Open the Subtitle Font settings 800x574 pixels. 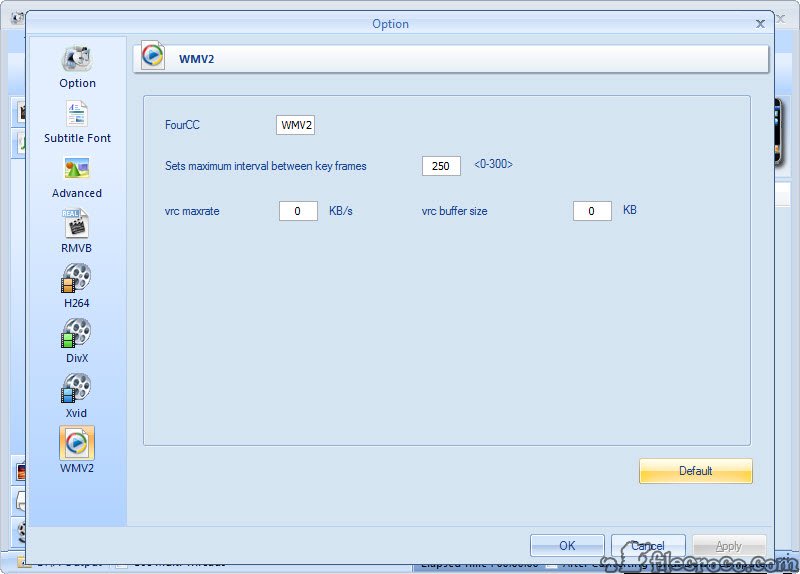(x=77, y=122)
